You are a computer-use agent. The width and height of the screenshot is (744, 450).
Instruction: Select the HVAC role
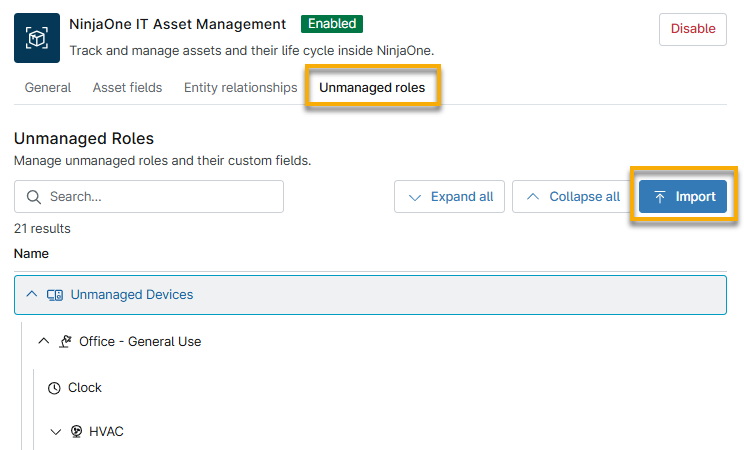[106, 431]
